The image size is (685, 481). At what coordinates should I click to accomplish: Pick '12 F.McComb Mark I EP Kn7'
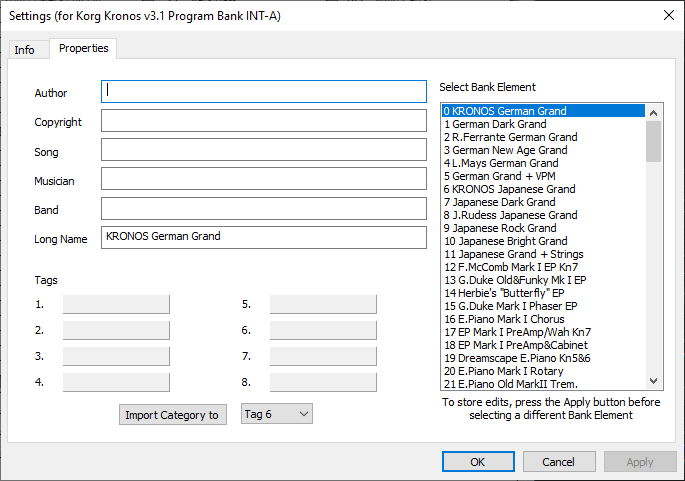pos(543,267)
